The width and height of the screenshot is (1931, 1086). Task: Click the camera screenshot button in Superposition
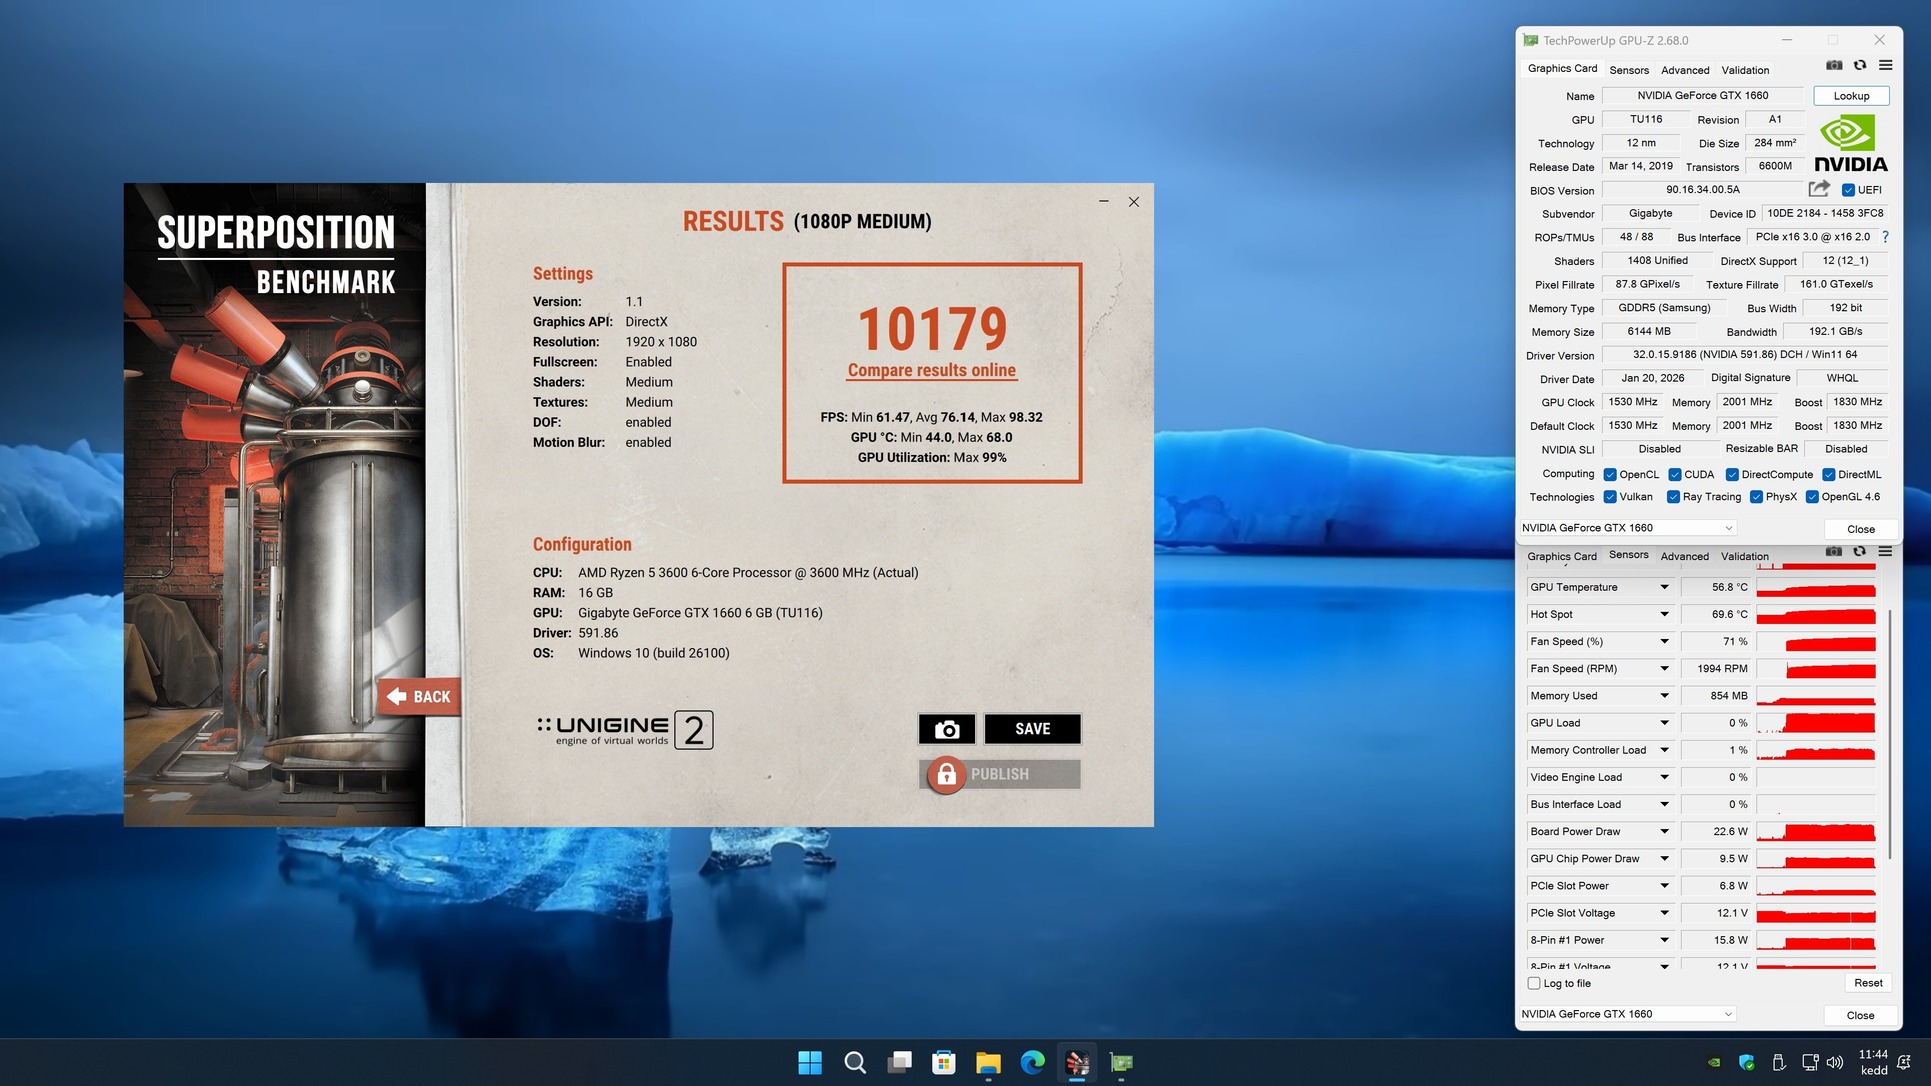[946, 729]
